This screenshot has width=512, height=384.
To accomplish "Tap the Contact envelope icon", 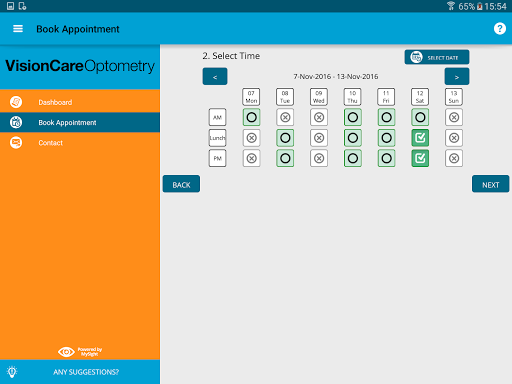I will pyautogui.click(x=16, y=143).
